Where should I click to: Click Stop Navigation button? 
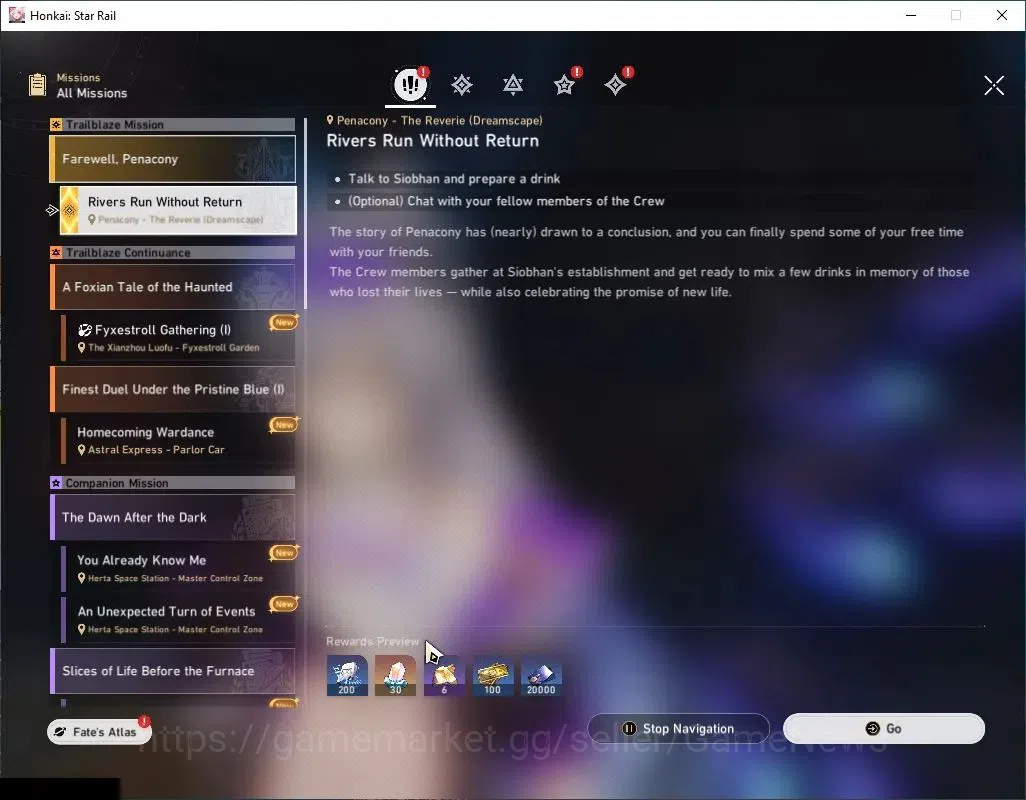tap(678, 728)
